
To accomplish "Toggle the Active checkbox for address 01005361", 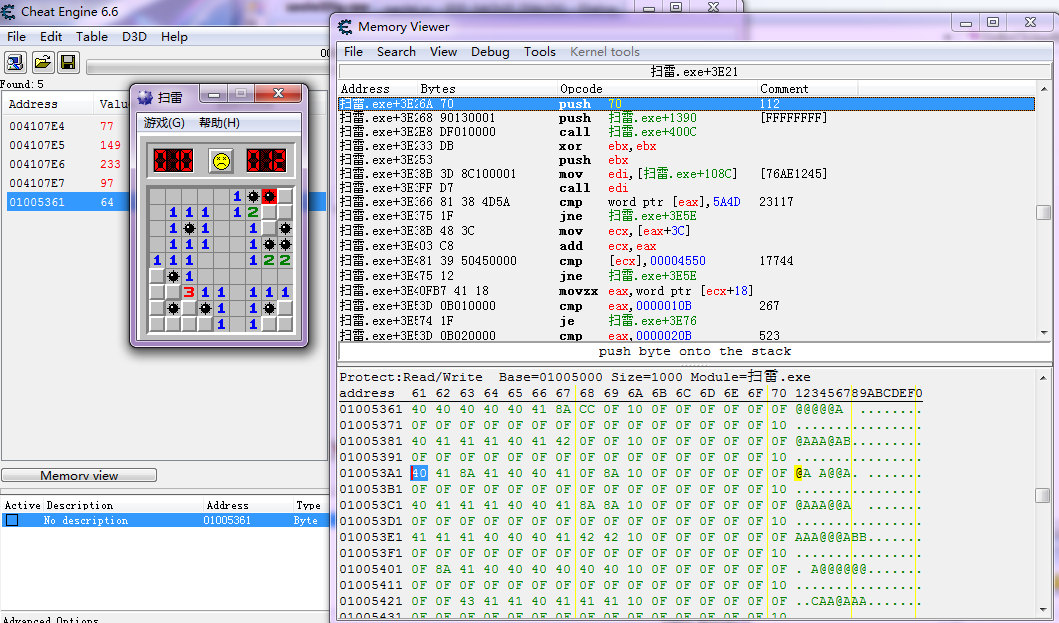I will (12, 520).
